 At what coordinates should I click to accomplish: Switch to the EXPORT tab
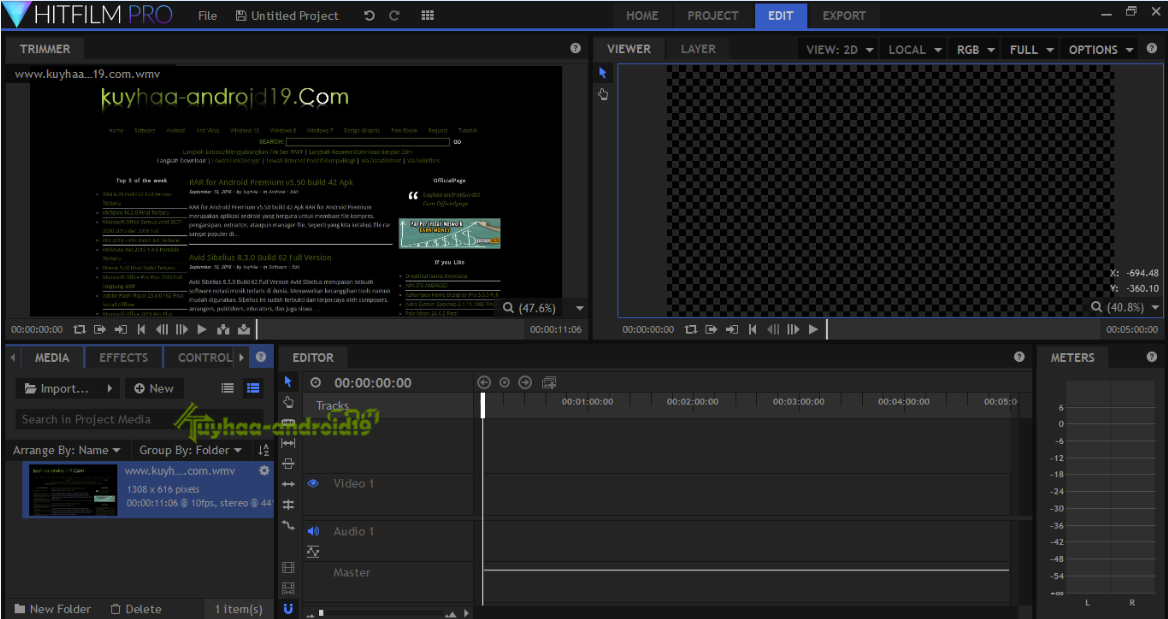coord(844,16)
